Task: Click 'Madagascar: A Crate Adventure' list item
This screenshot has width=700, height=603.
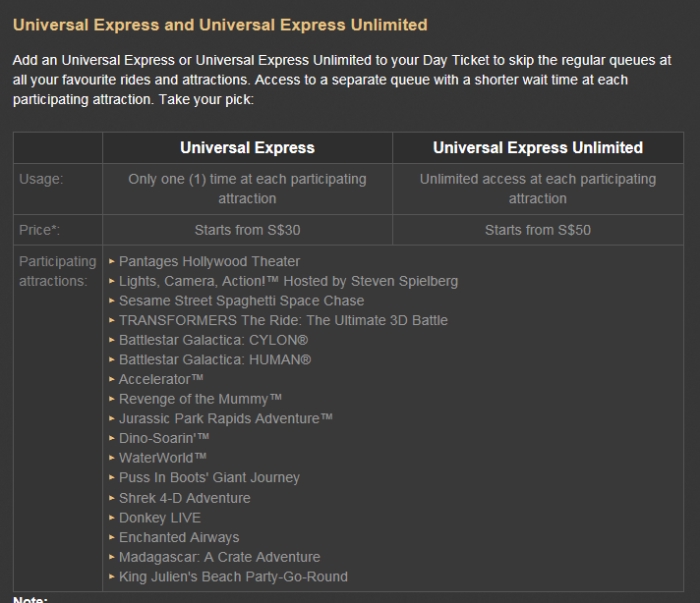Action: coord(220,557)
